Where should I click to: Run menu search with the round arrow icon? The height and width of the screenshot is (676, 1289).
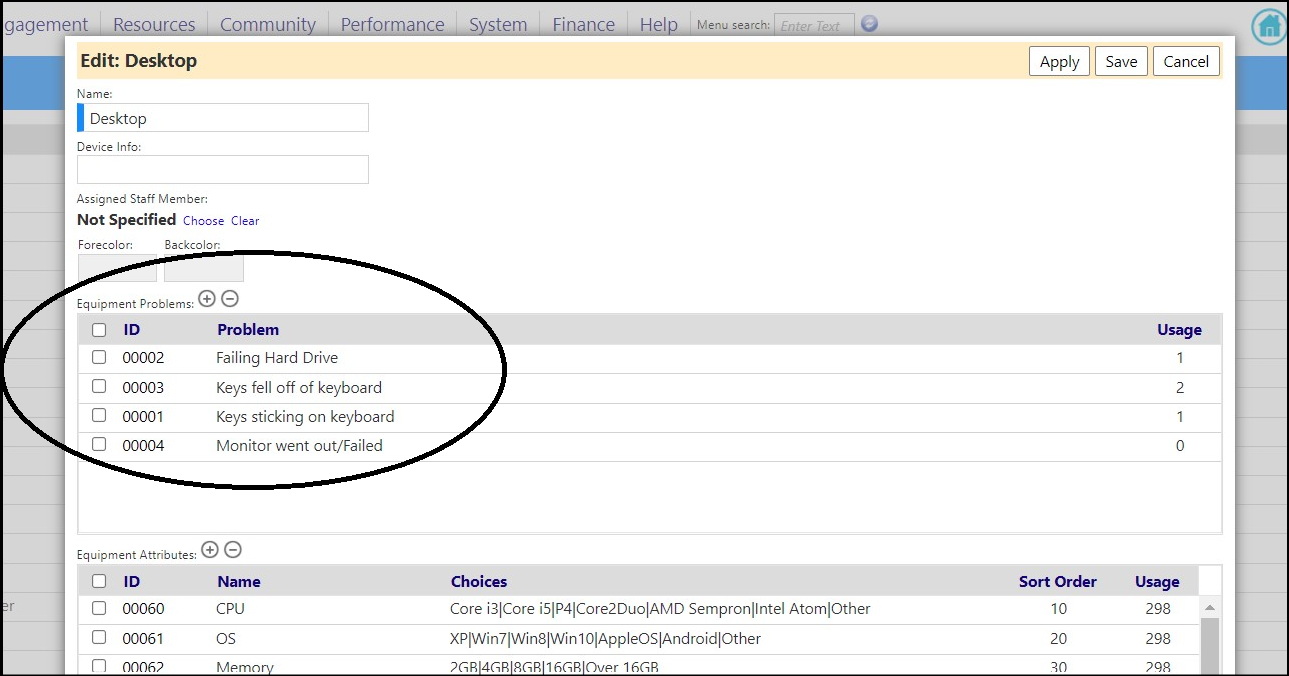point(869,24)
